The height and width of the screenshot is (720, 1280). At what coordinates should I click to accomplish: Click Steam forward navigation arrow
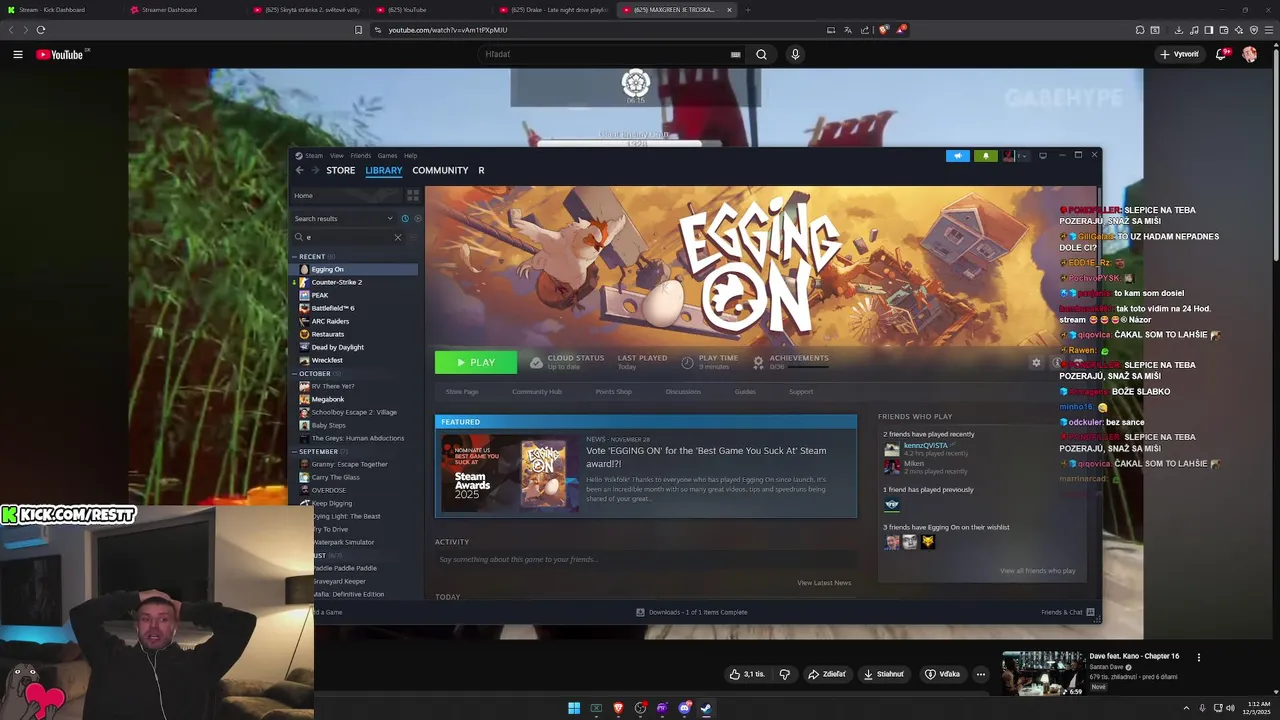[315, 170]
